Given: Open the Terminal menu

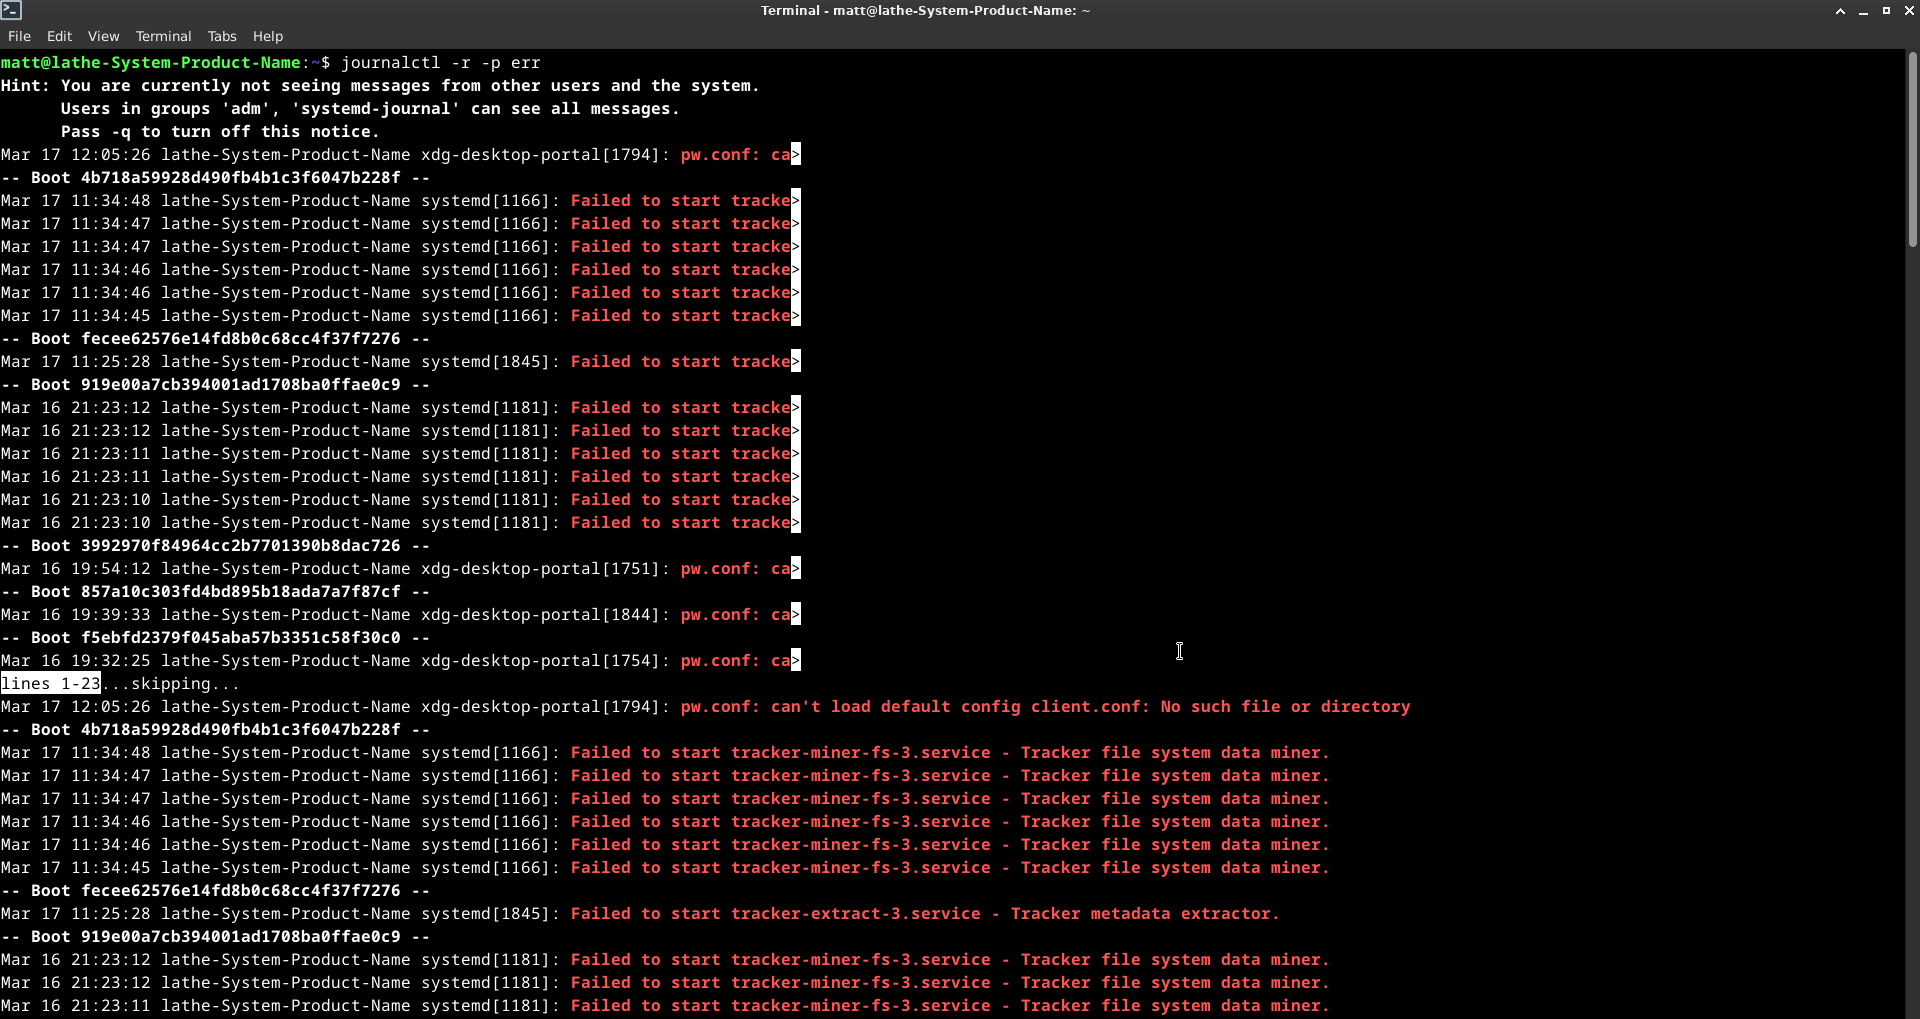Looking at the screenshot, I should [163, 36].
